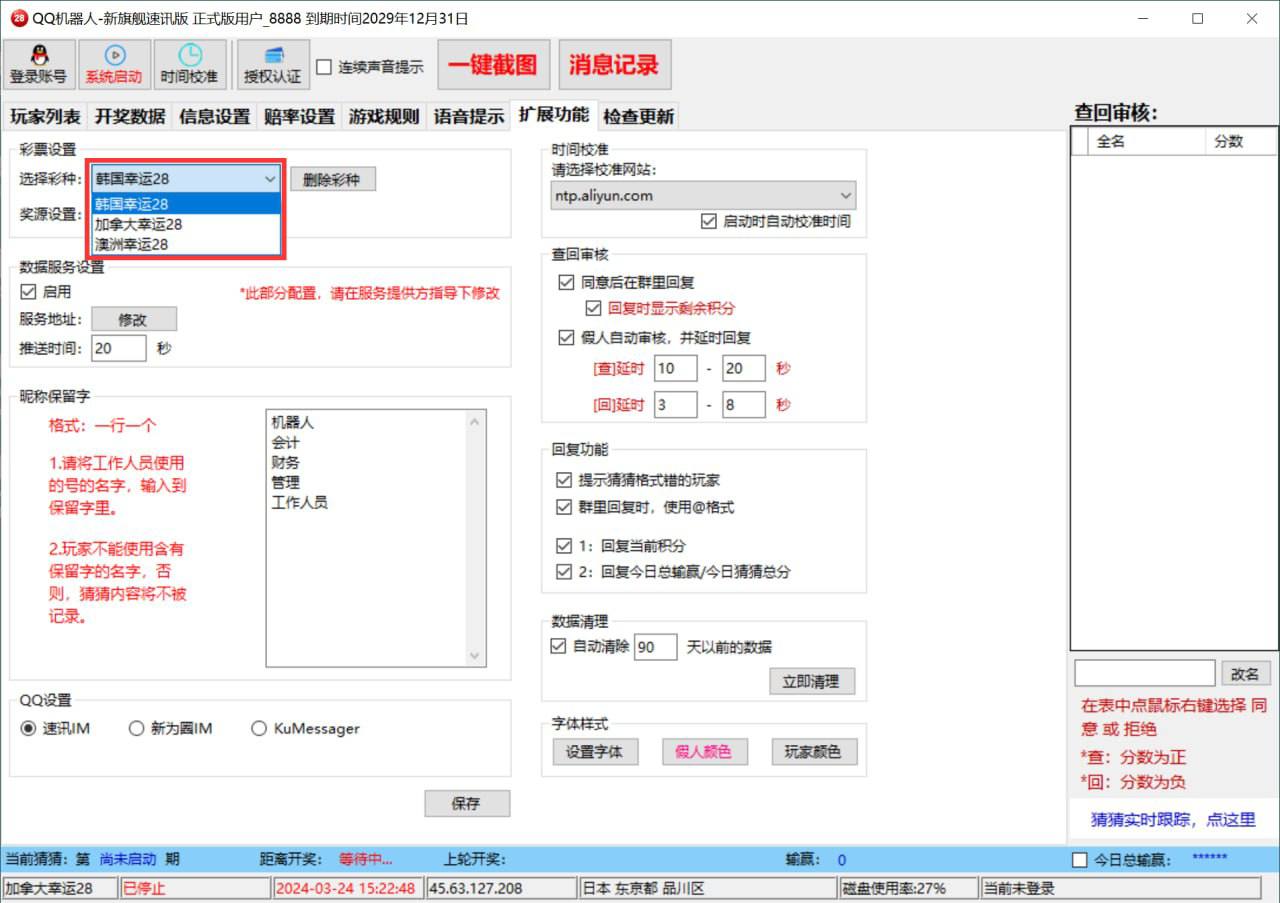
Task: Click the 分数 column header
Action: click(1241, 142)
